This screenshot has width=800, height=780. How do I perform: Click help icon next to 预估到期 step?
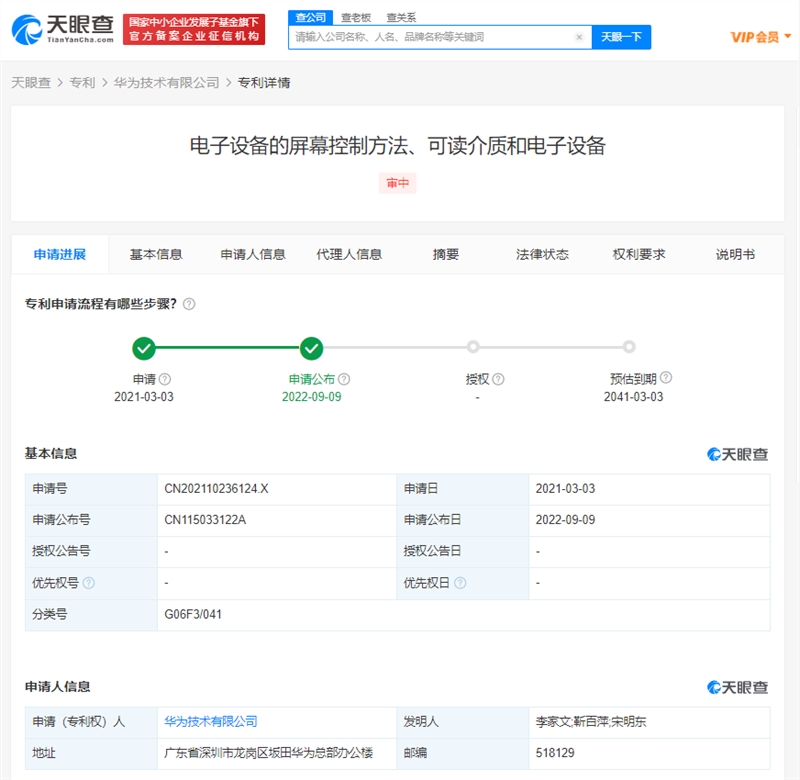click(666, 377)
